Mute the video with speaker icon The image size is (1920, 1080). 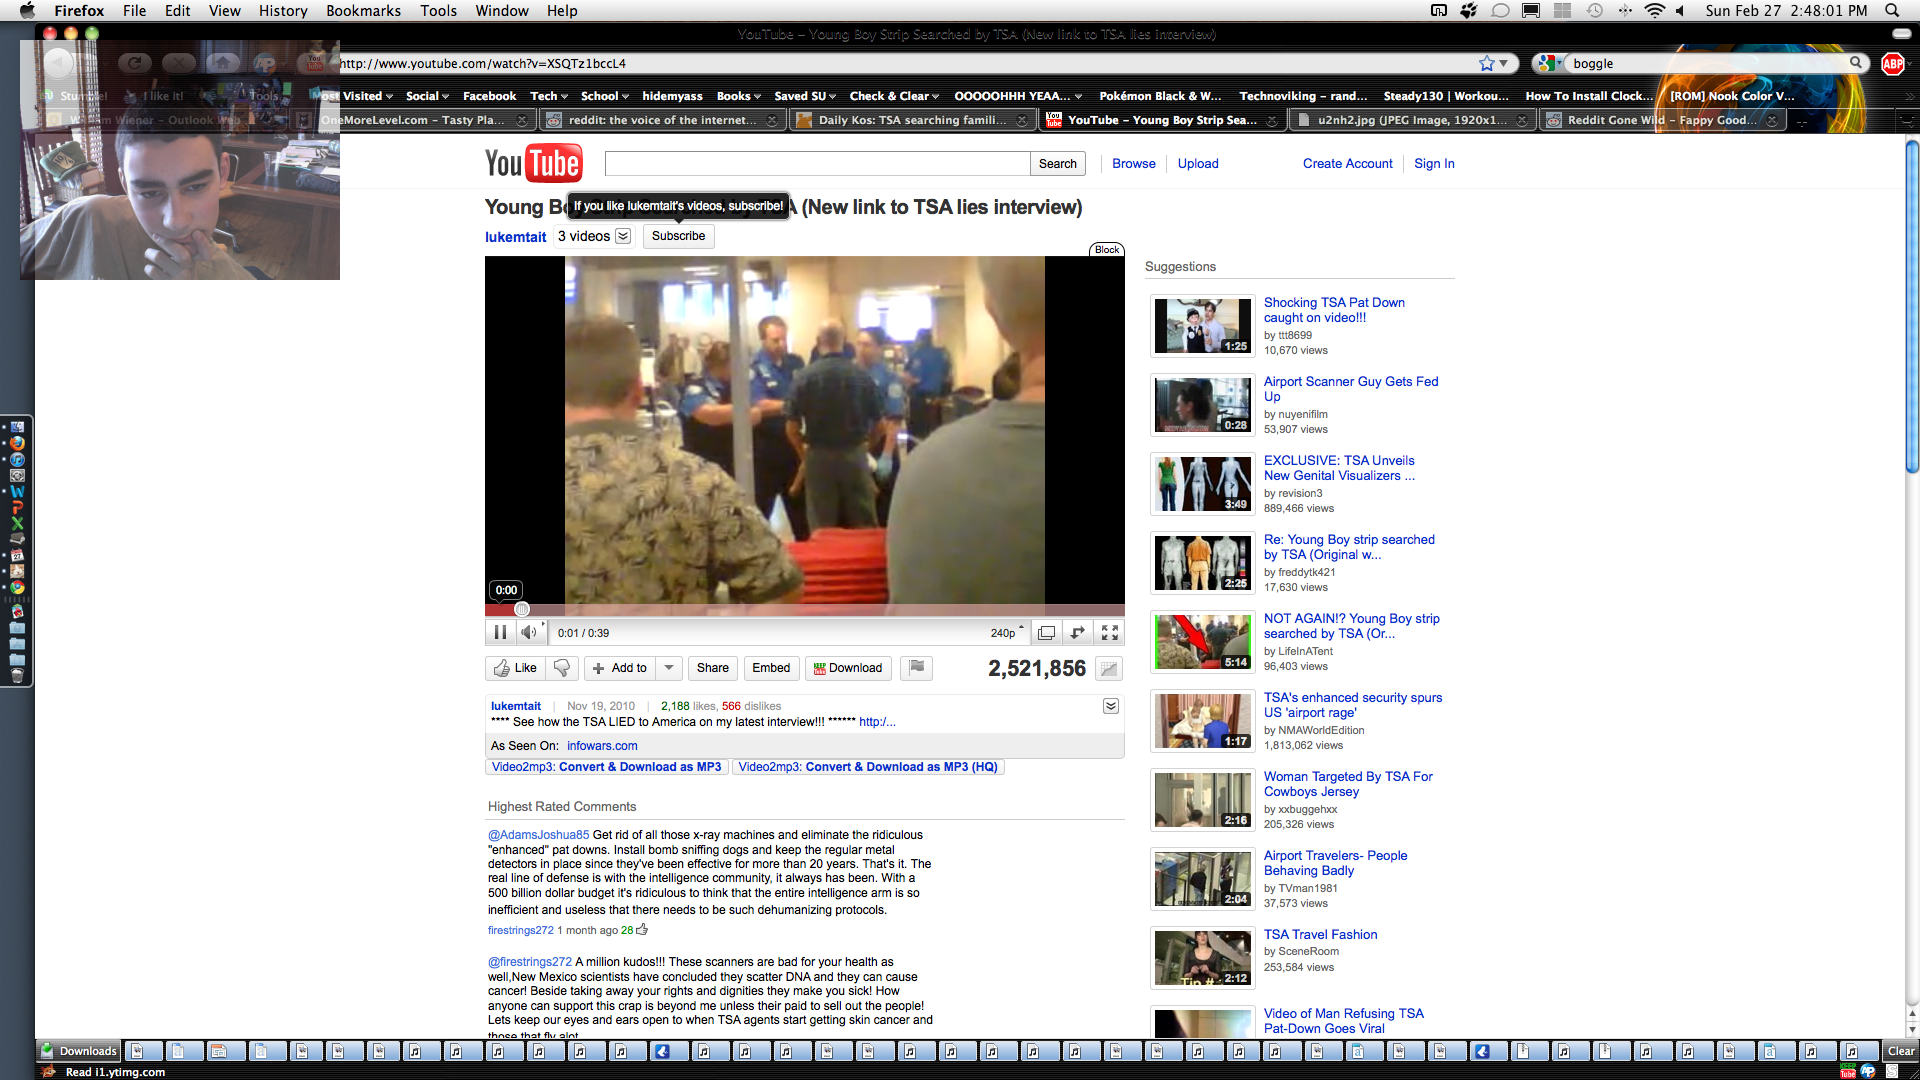[528, 632]
